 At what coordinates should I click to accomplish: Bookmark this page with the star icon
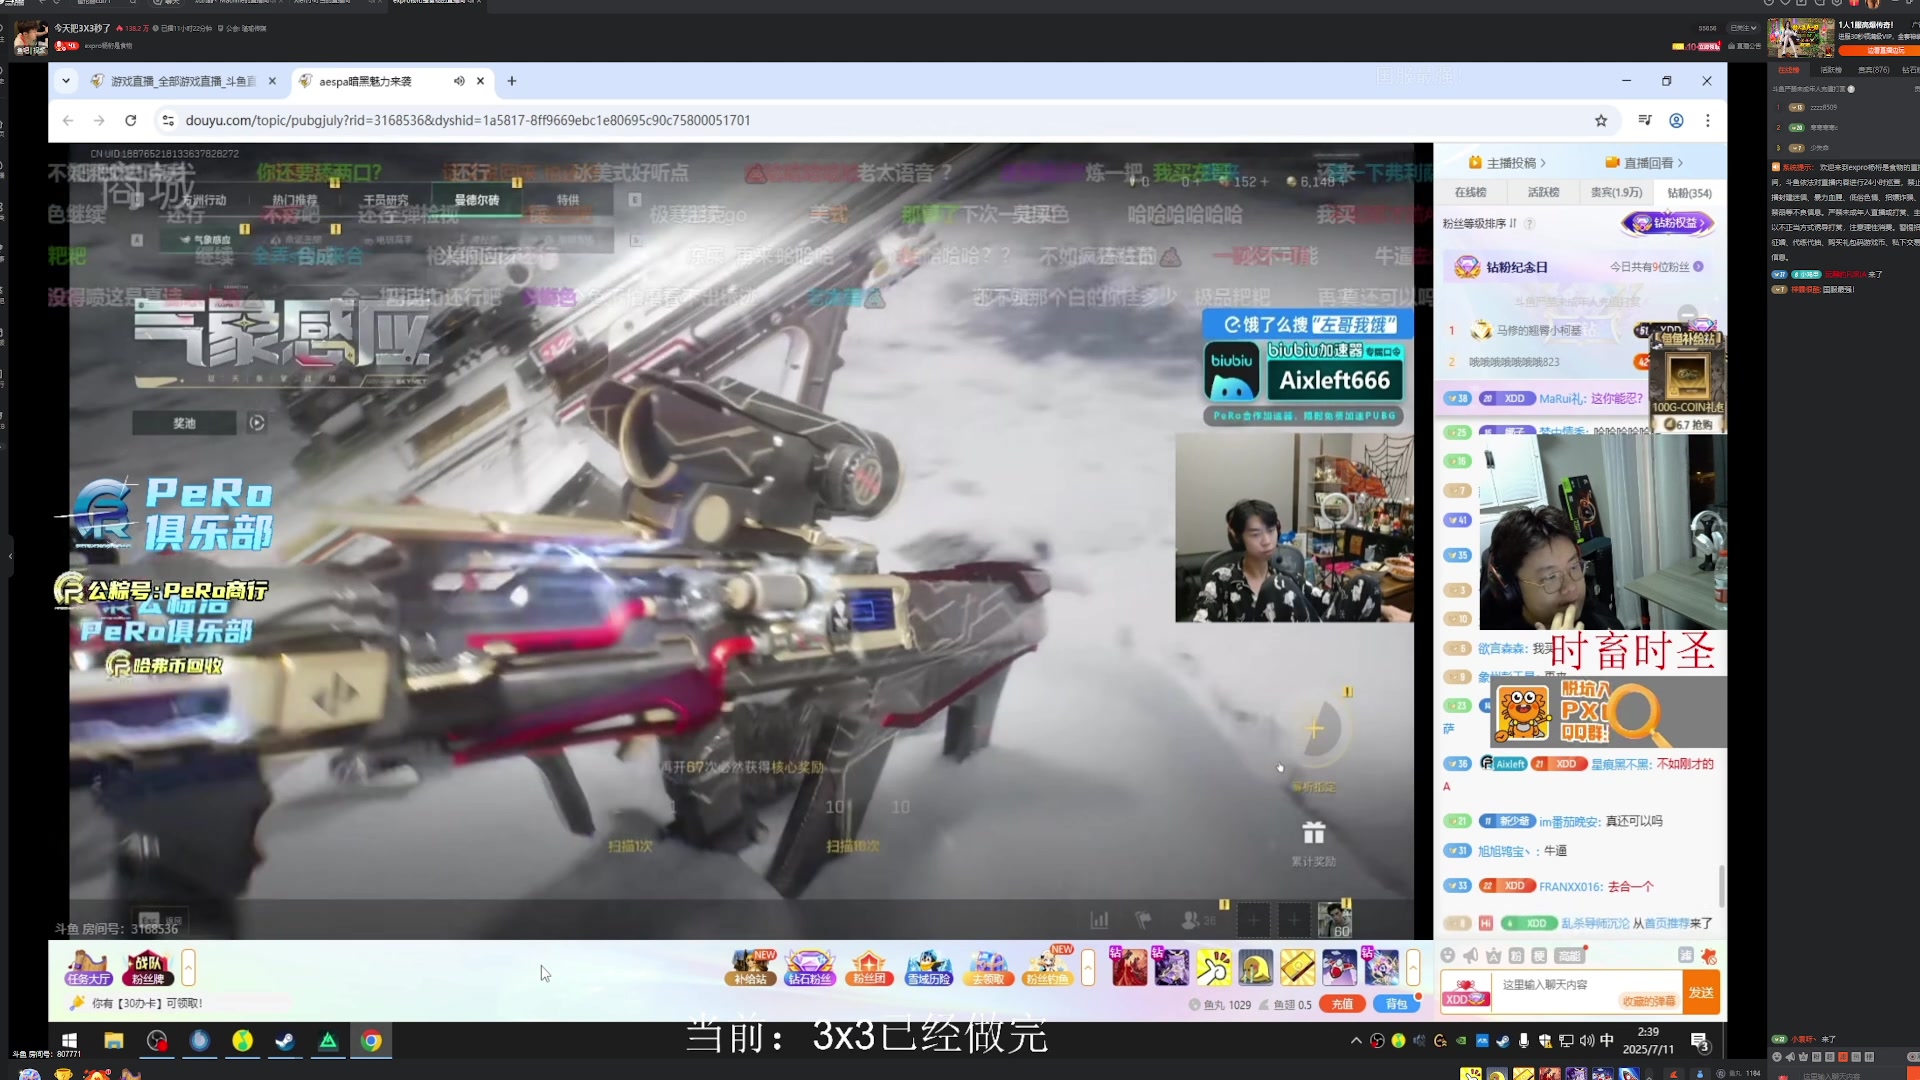pyautogui.click(x=1601, y=120)
